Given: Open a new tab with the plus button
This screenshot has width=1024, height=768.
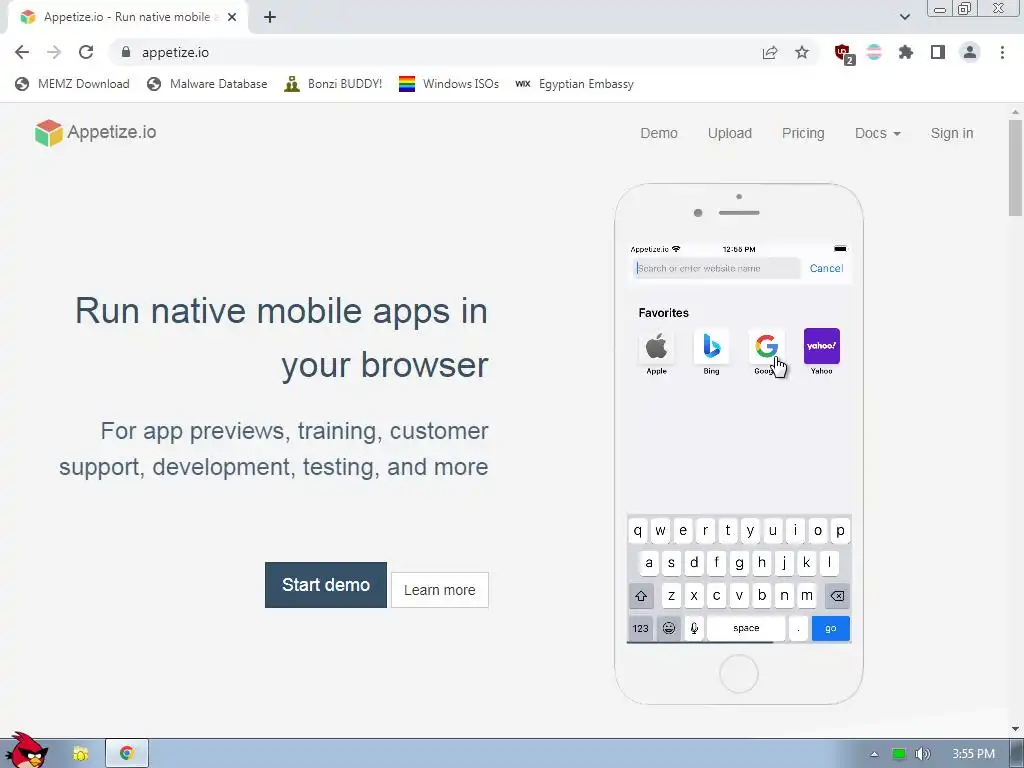Looking at the screenshot, I should (x=270, y=17).
